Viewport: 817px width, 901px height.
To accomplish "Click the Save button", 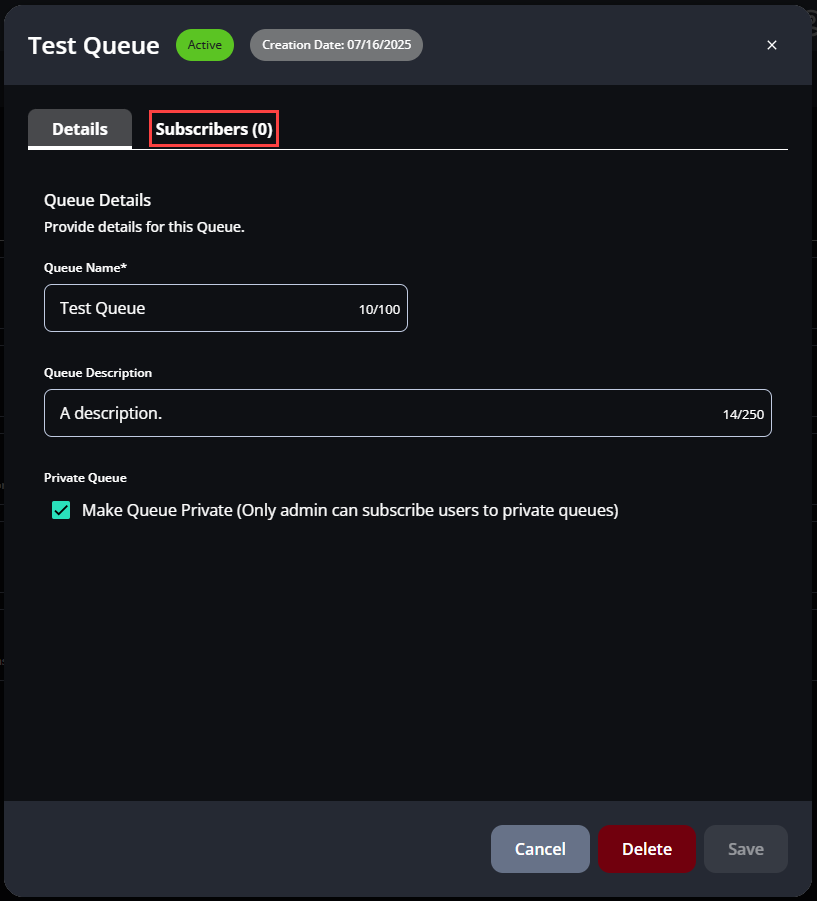I will click(746, 849).
